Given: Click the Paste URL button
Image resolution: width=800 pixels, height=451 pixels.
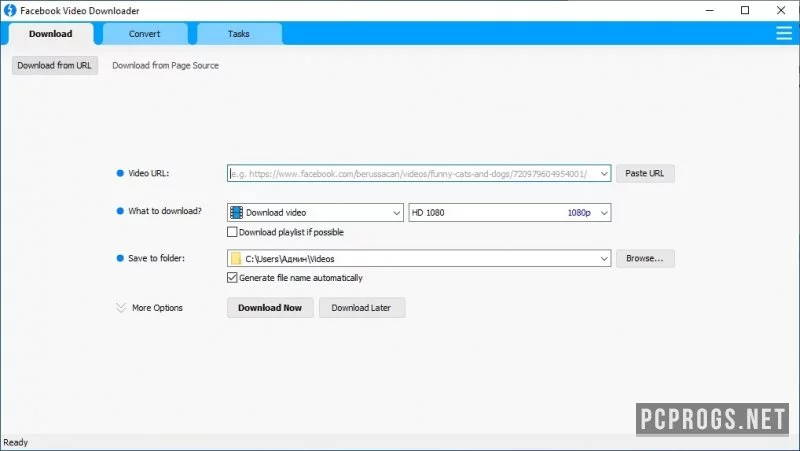Looking at the screenshot, I should click(x=645, y=173).
